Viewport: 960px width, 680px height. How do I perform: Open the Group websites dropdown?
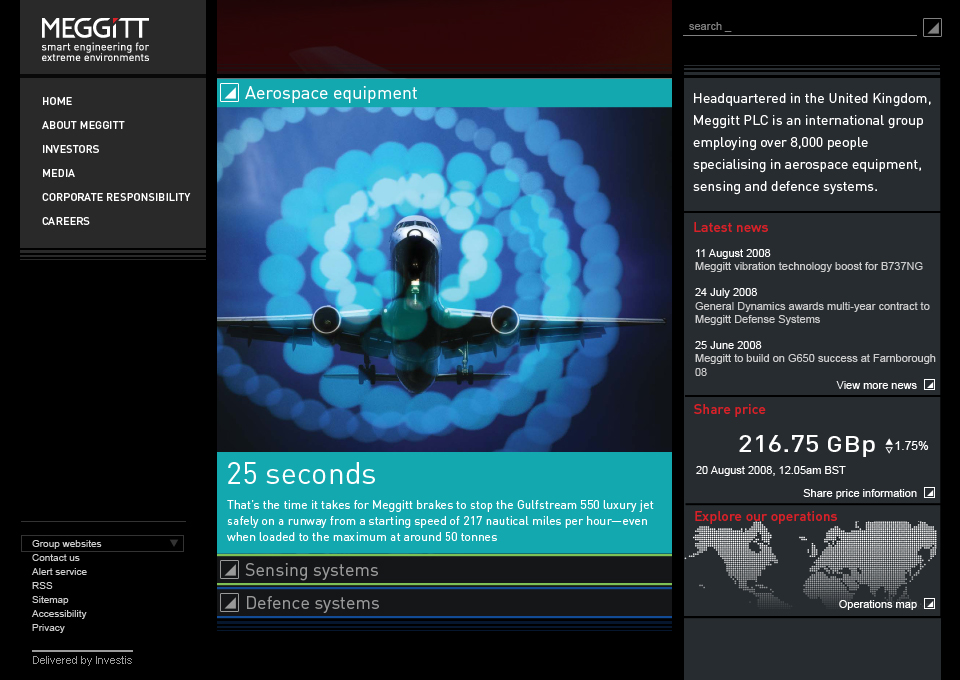point(102,544)
